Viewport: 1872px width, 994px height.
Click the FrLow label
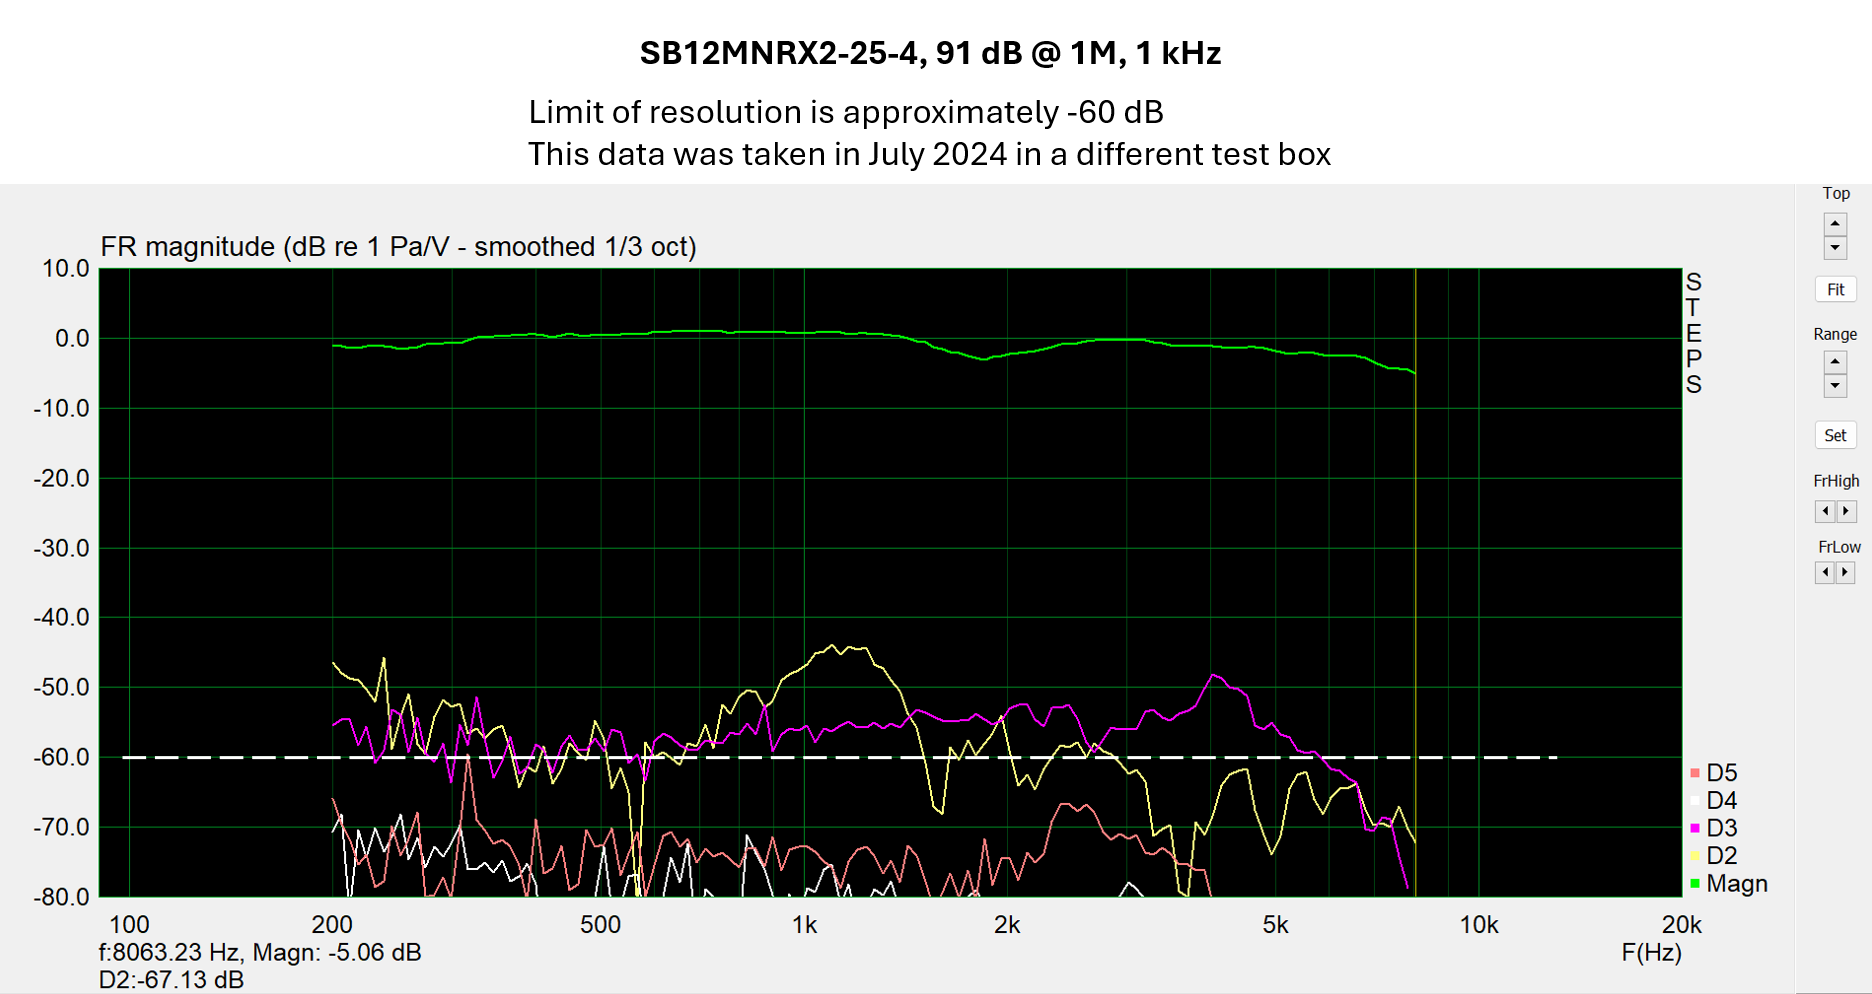click(1839, 547)
